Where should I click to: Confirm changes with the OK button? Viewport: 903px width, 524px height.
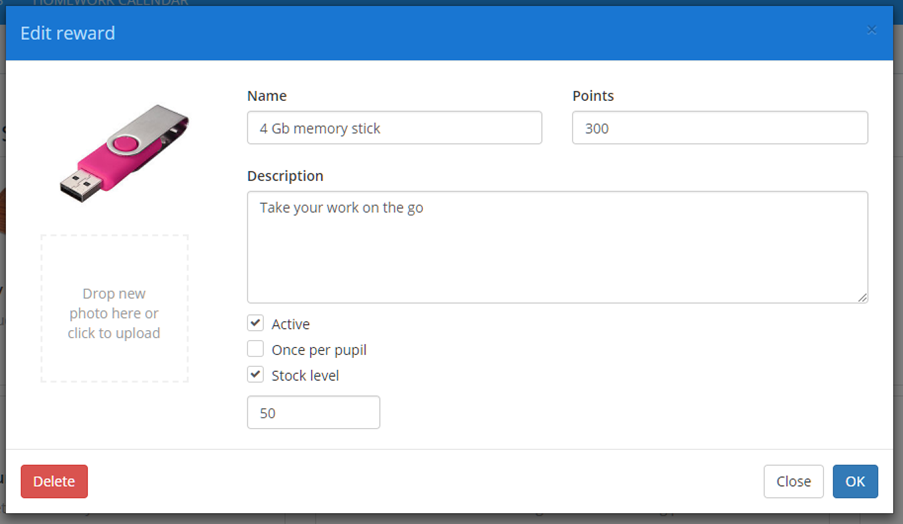point(855,481)
